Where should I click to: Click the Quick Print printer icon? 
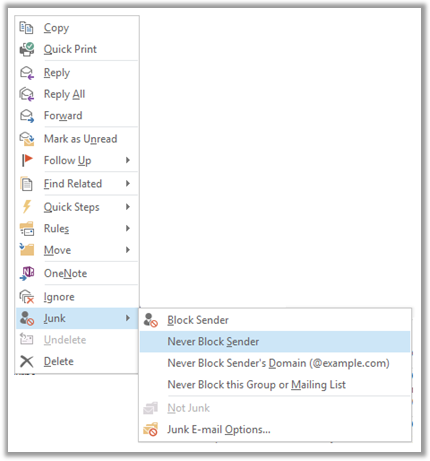27,49
